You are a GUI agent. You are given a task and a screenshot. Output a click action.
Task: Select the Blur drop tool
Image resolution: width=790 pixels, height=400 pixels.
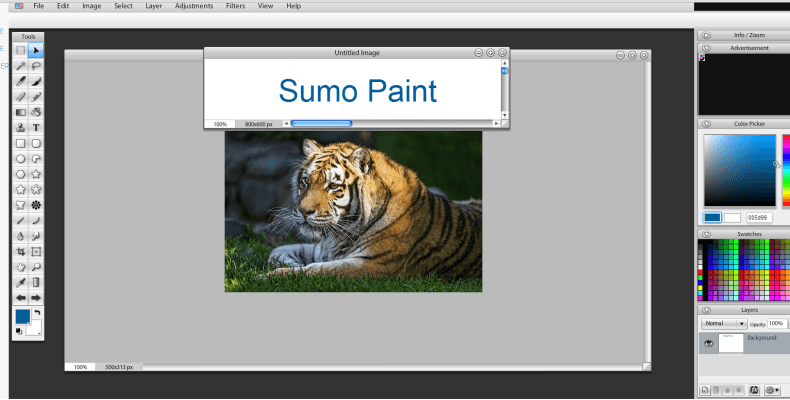[21, 236]
